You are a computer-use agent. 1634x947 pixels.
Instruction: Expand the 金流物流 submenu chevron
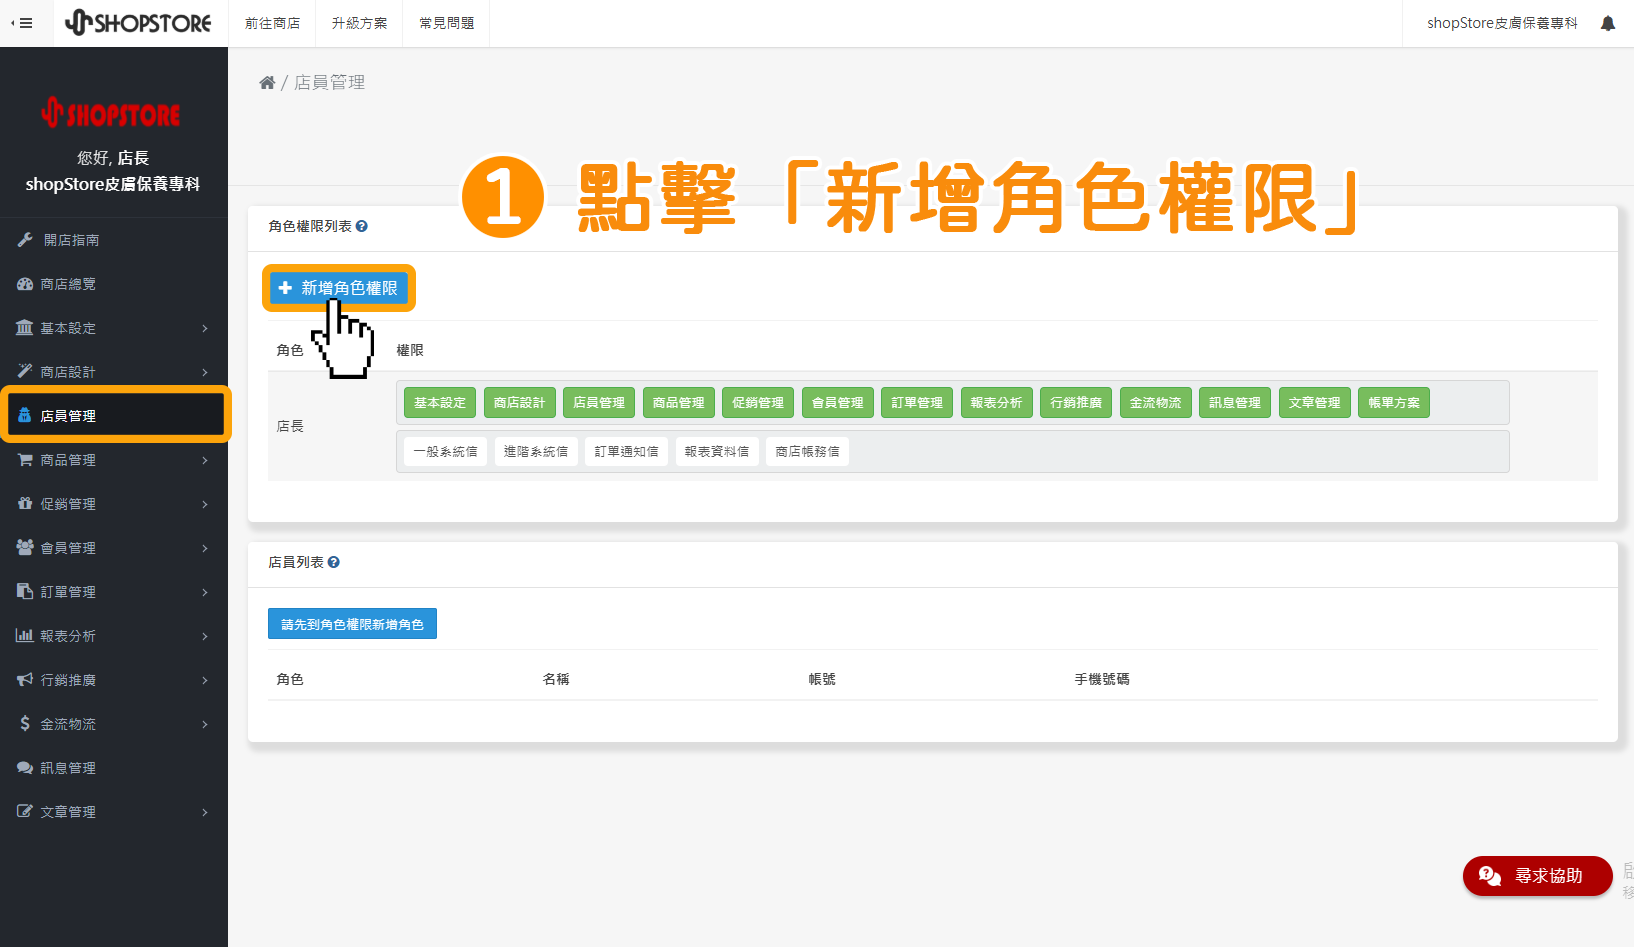(205, 724)
